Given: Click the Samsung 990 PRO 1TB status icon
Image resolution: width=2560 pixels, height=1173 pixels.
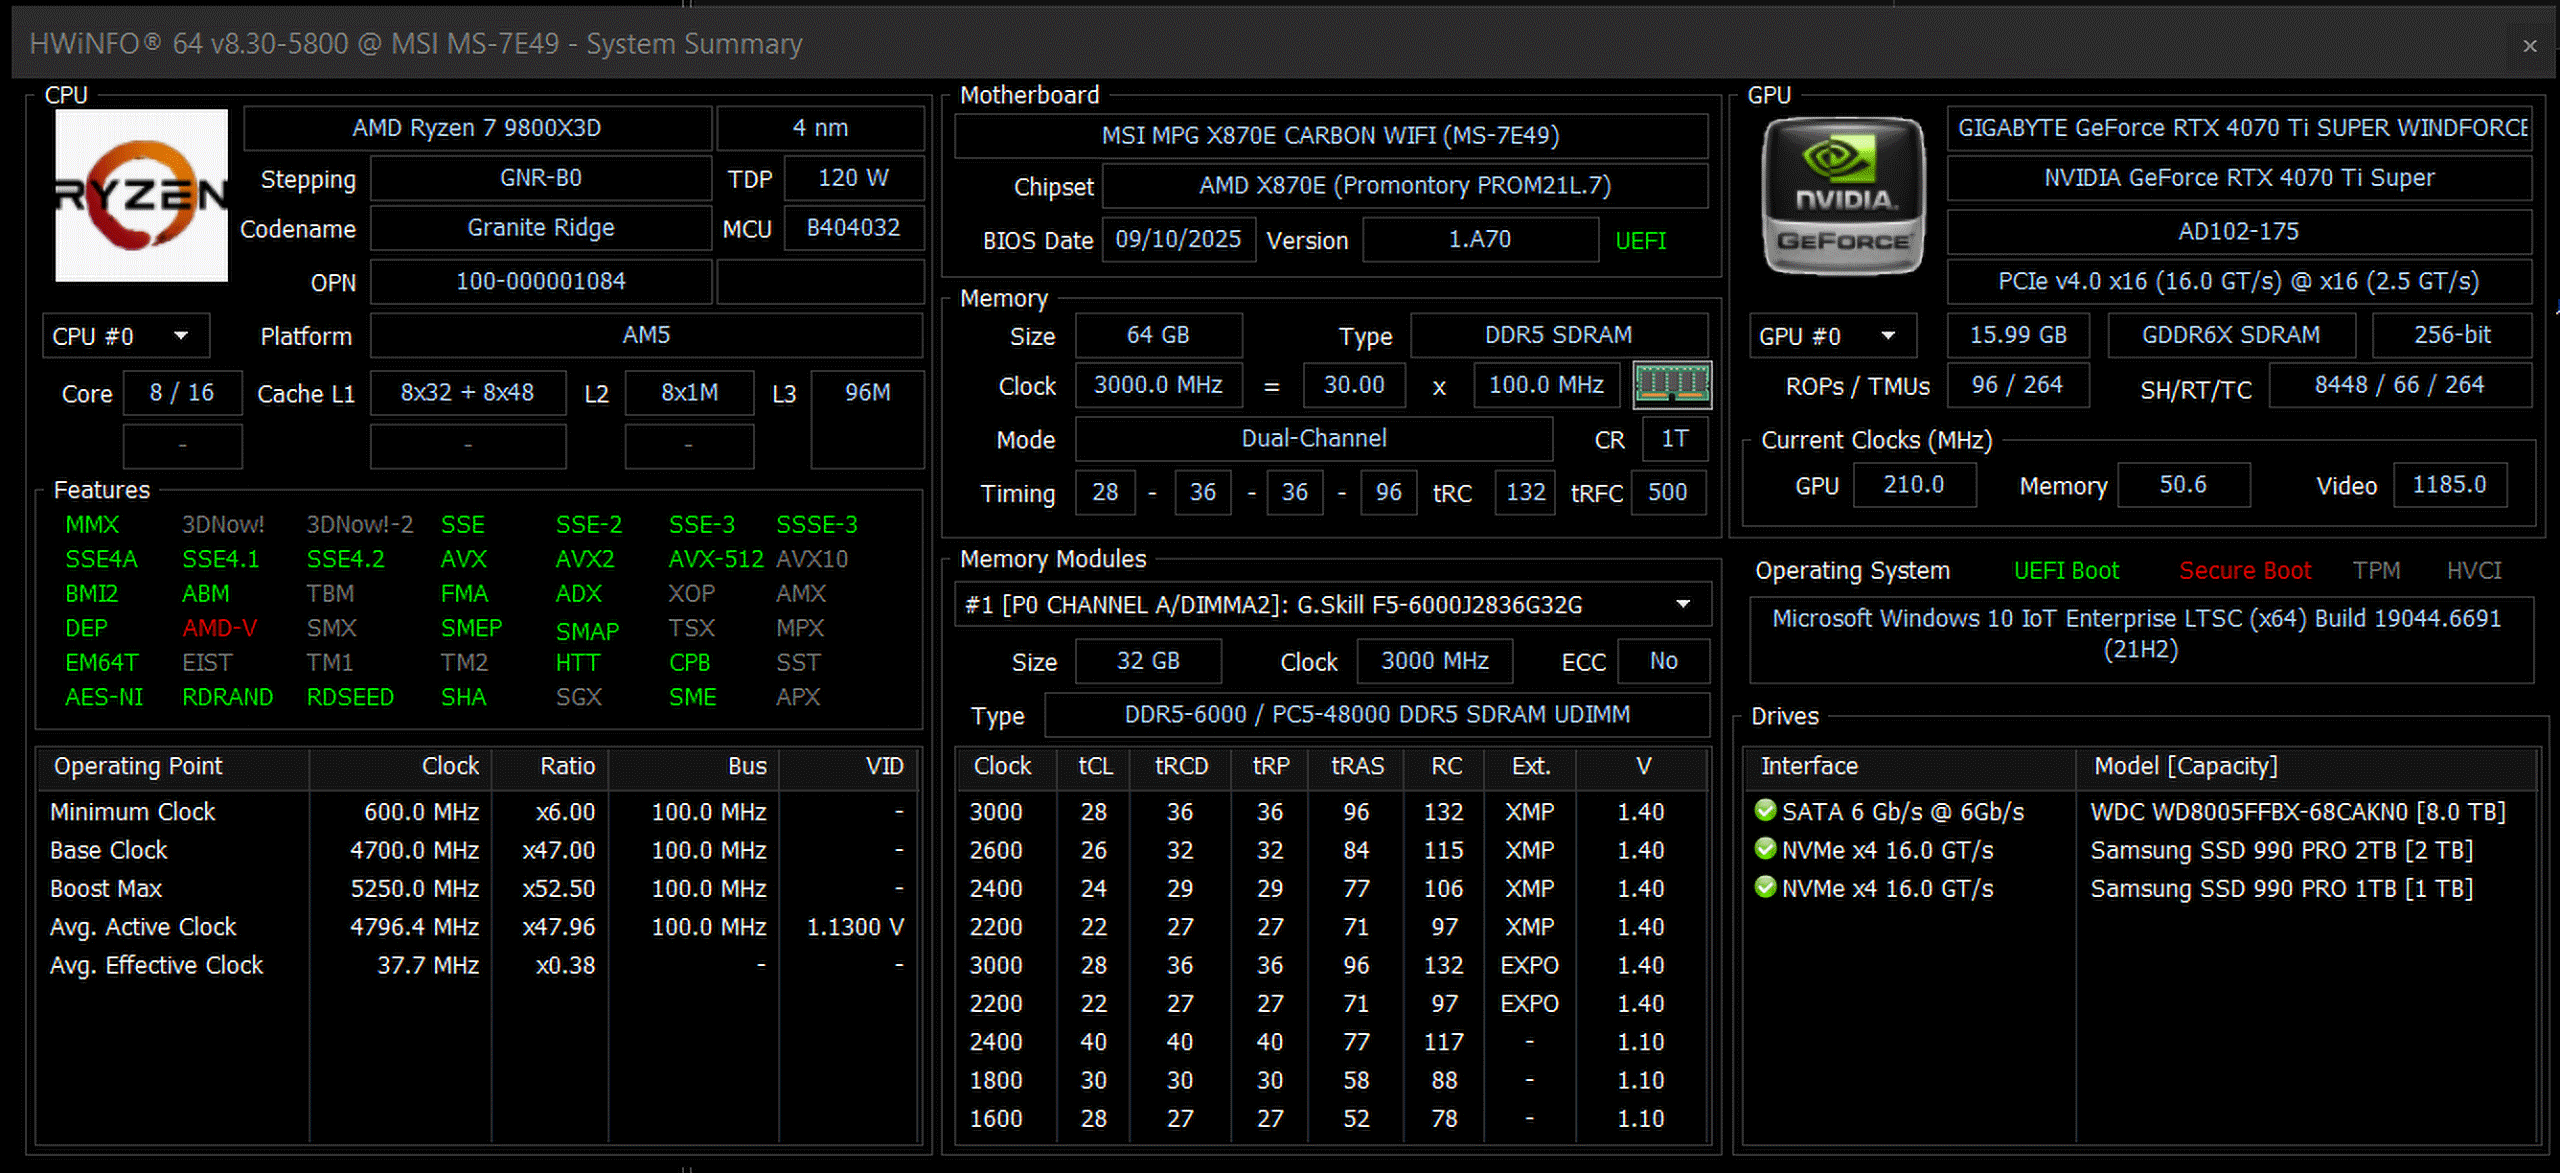Looking at the screenshot, I should point(1765,887).
